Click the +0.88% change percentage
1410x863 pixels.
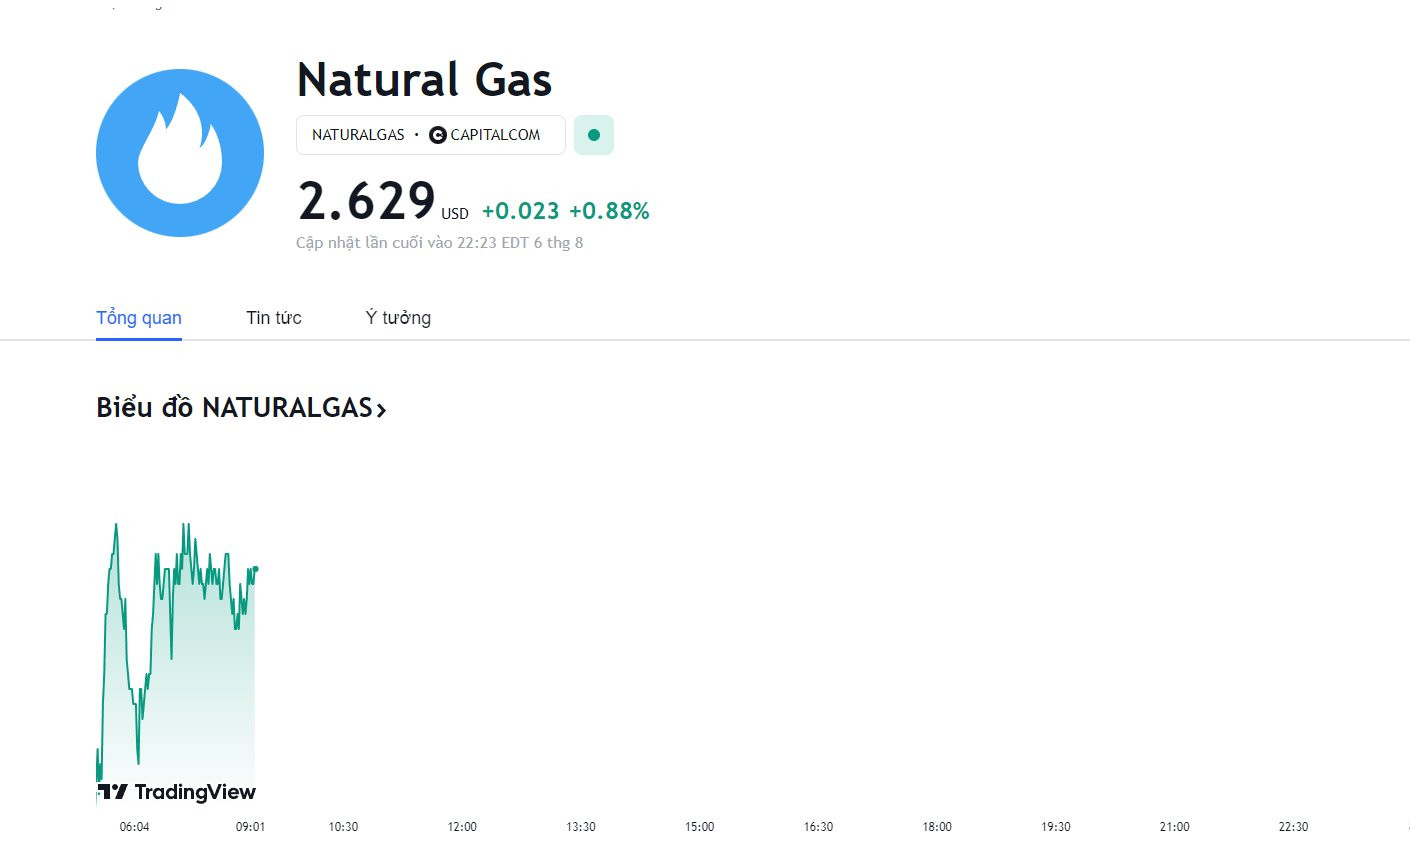[x=609, y=211]
